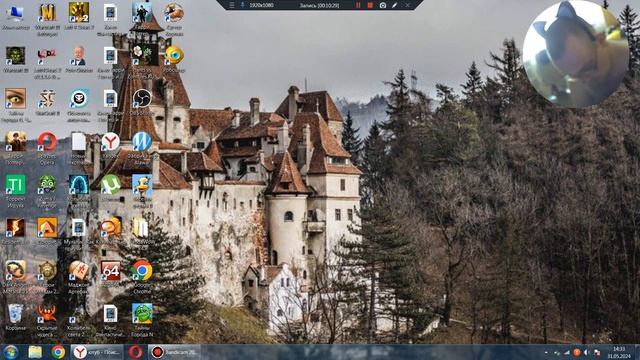Open the stacked yellow folders icon
Viewport: 640px width, 360px height.
(141, 227)
